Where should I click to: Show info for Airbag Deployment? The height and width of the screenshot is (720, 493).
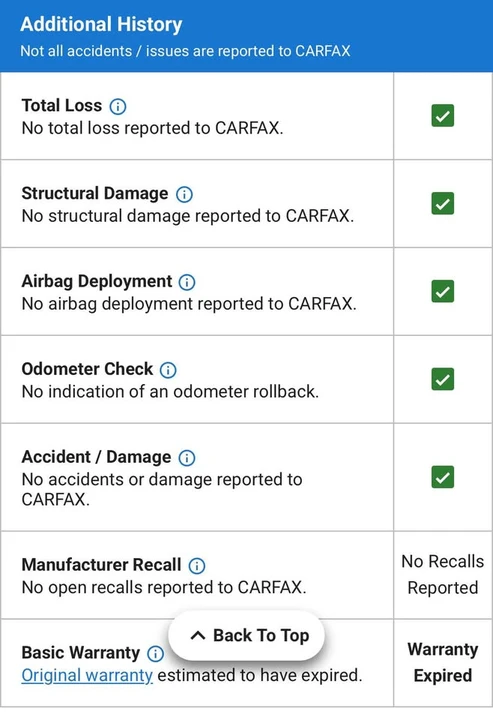[x=187, y=282]
